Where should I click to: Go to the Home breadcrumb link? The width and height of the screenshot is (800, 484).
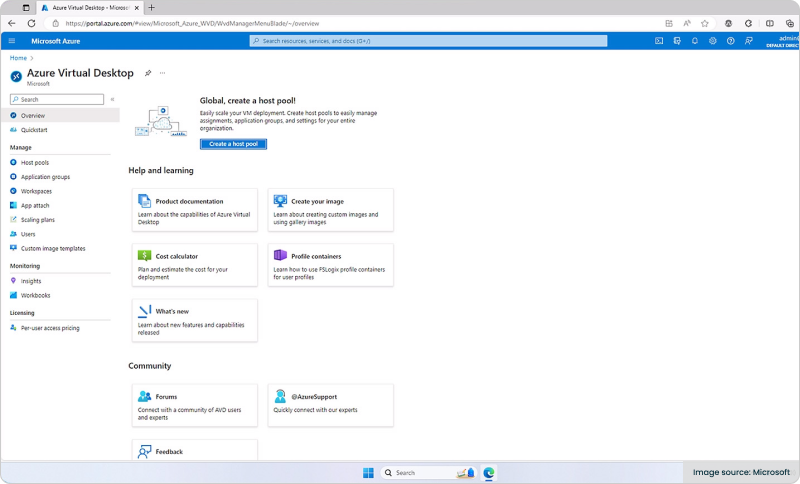pos(18,58)
